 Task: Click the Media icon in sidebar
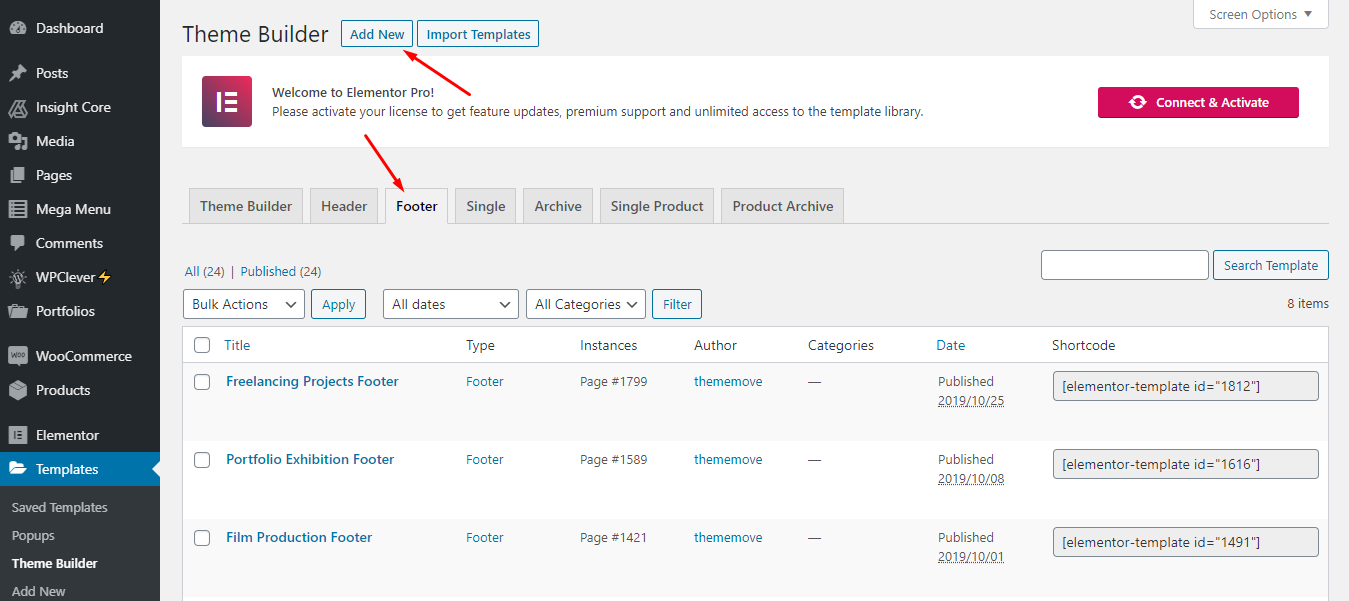(17, 141)
